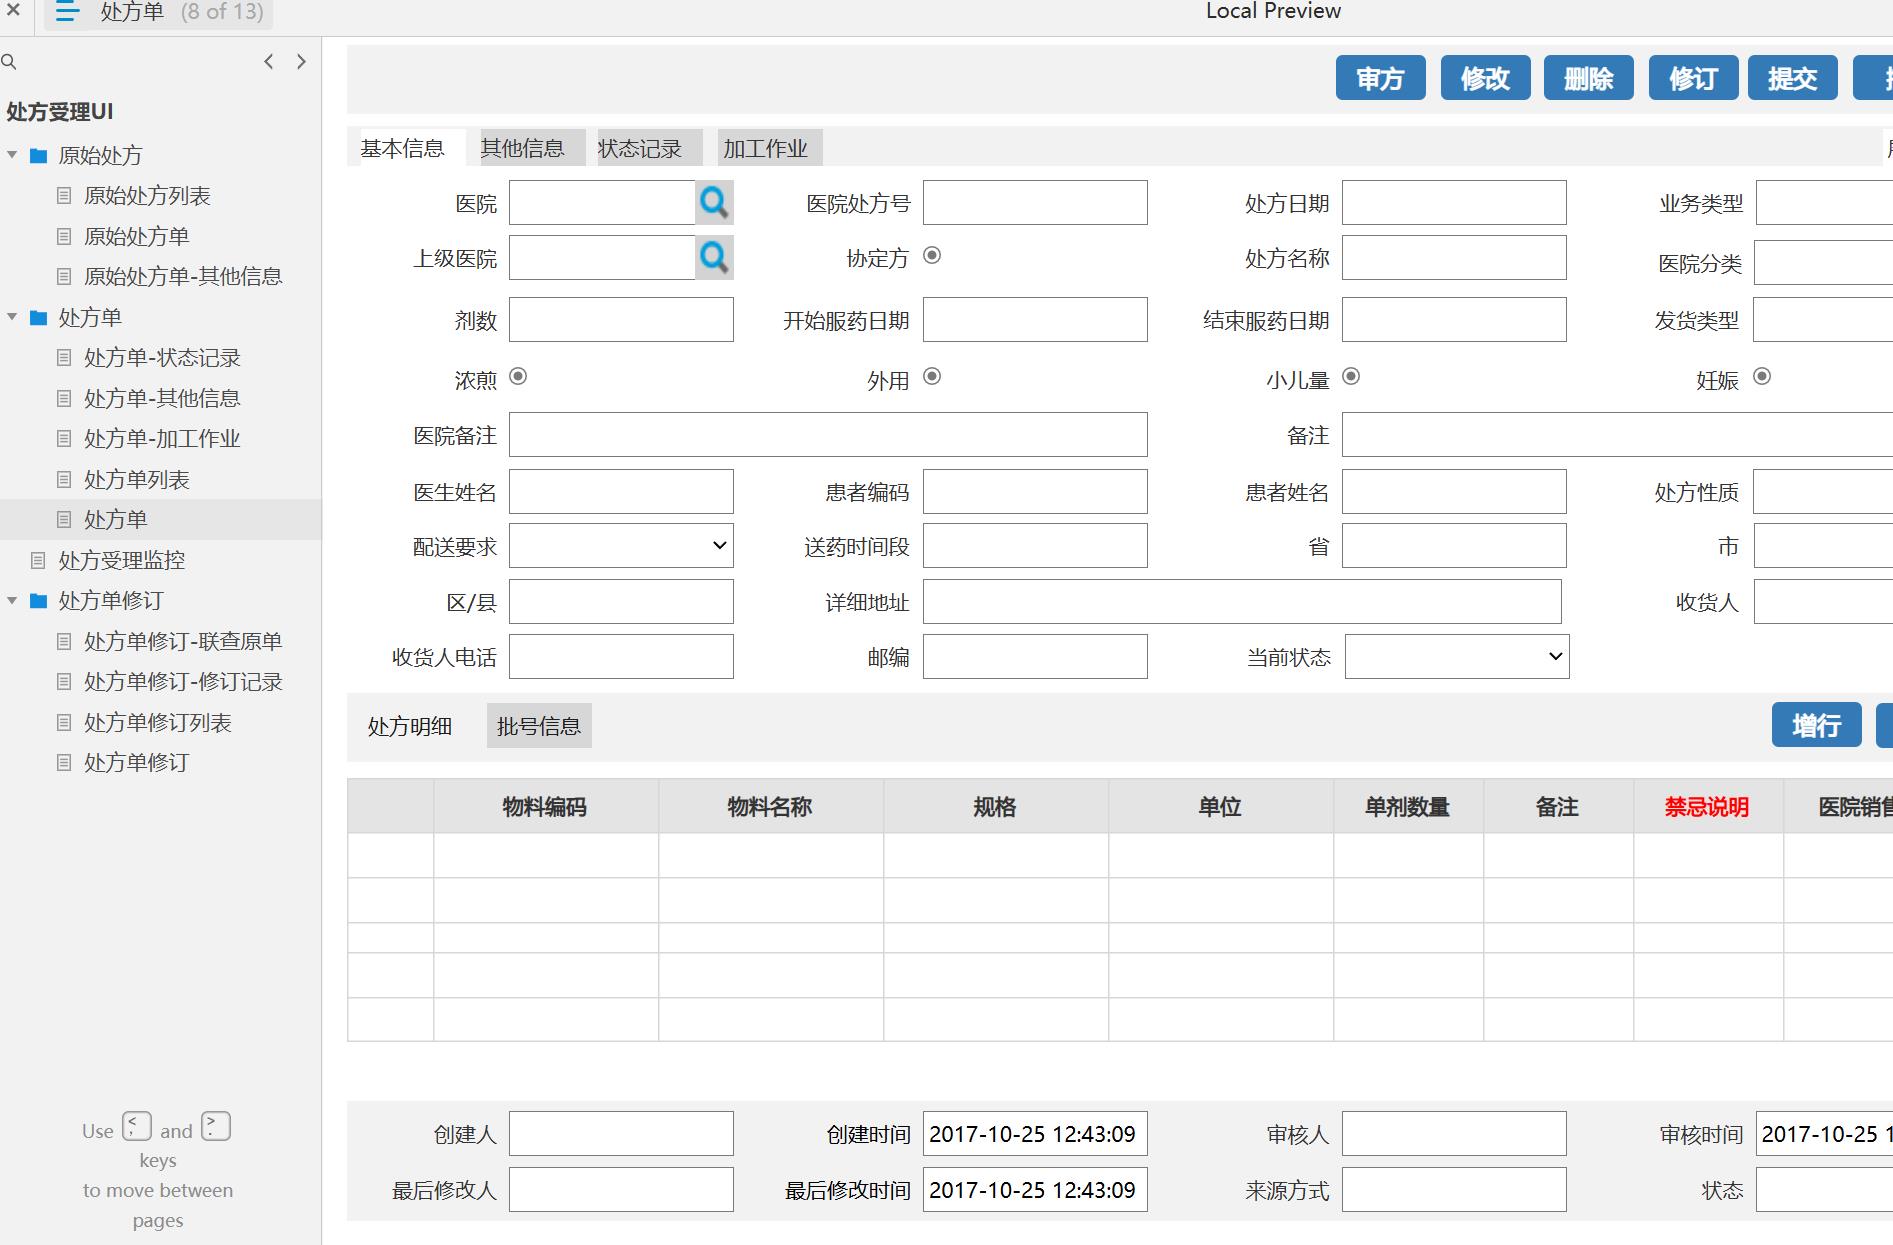This screenshot has height=1245, width=1893.
Task: Click the 原始处方 folder icon
Action: [x=39, y=156]
